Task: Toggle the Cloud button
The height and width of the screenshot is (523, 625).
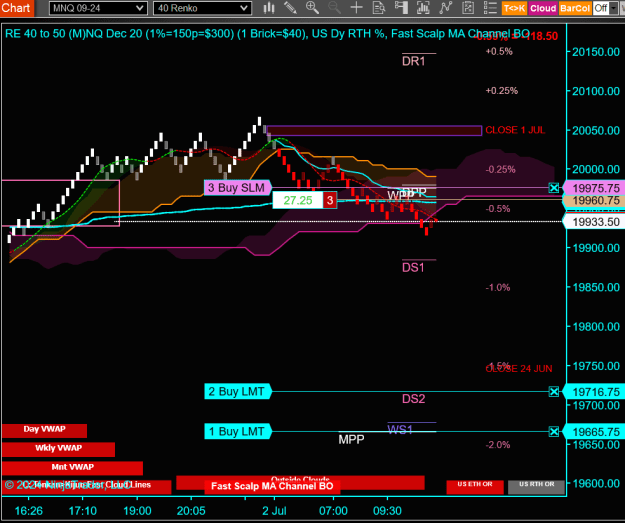Action: pyautogui.click(x=542, y=8)
